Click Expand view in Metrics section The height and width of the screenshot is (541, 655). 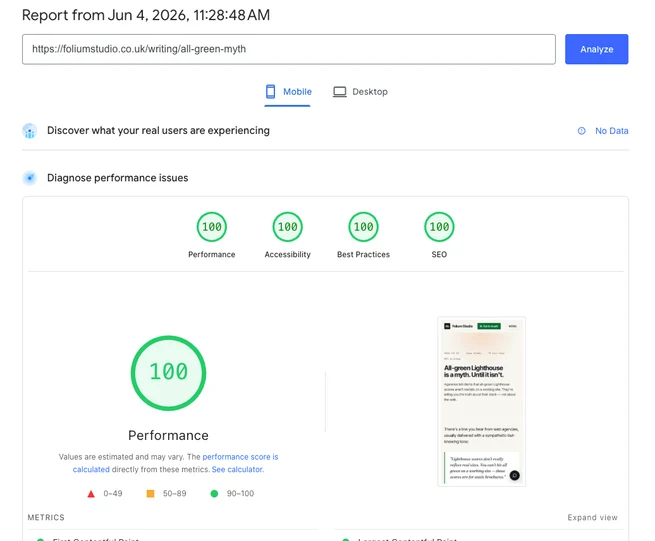pos(592,518)
